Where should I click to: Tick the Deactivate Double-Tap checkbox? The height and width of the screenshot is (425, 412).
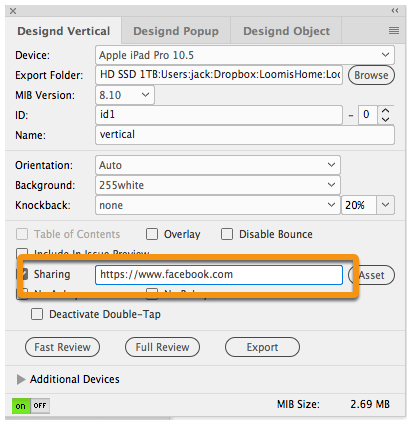tap(37, 314)
